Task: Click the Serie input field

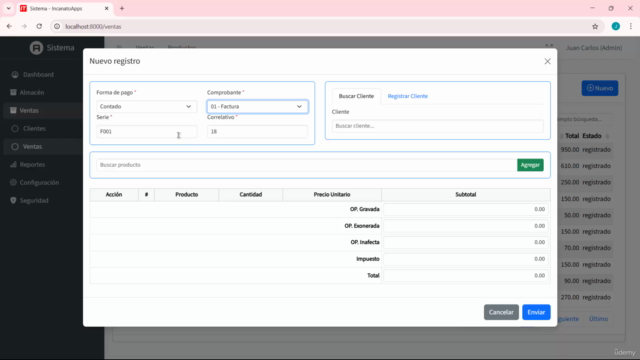Action: pyautogui.click(x=147, y=131)
